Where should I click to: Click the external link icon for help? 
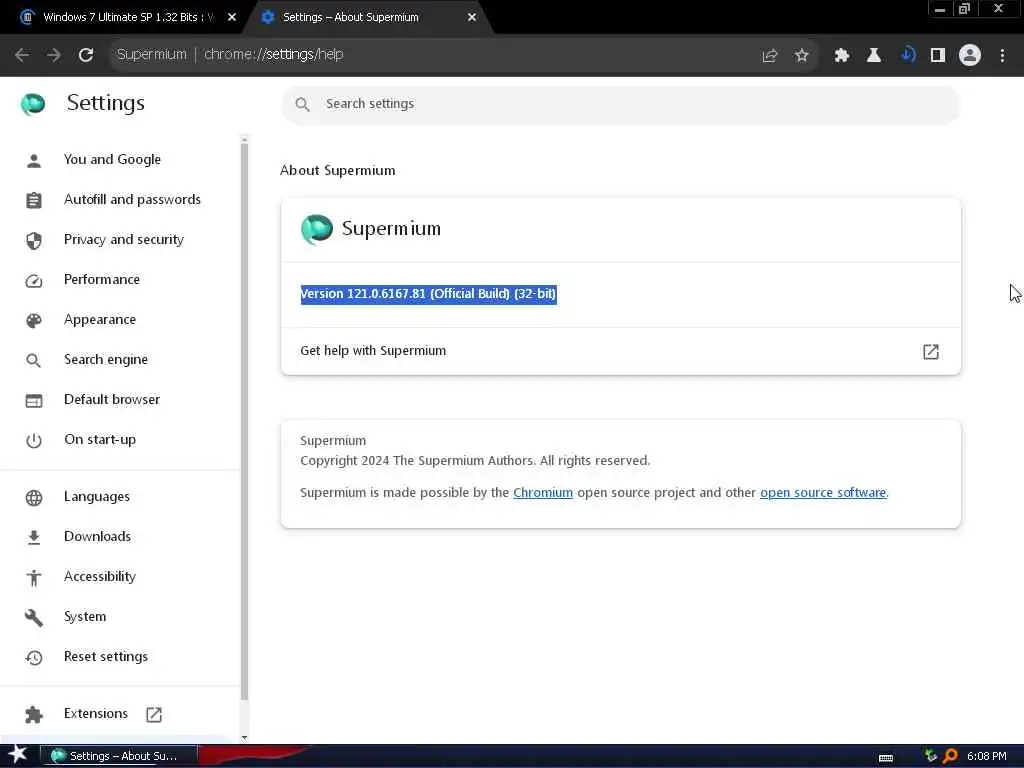click(931, 351)
